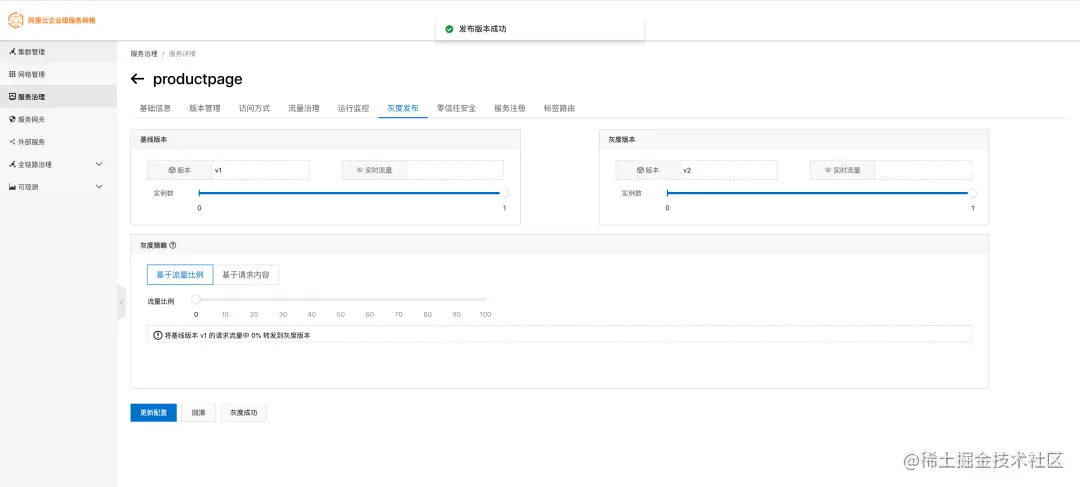Click the 服务详情 breadcrumb text
The width and height of the screenshot is (1080, 487).
point(182,54)
